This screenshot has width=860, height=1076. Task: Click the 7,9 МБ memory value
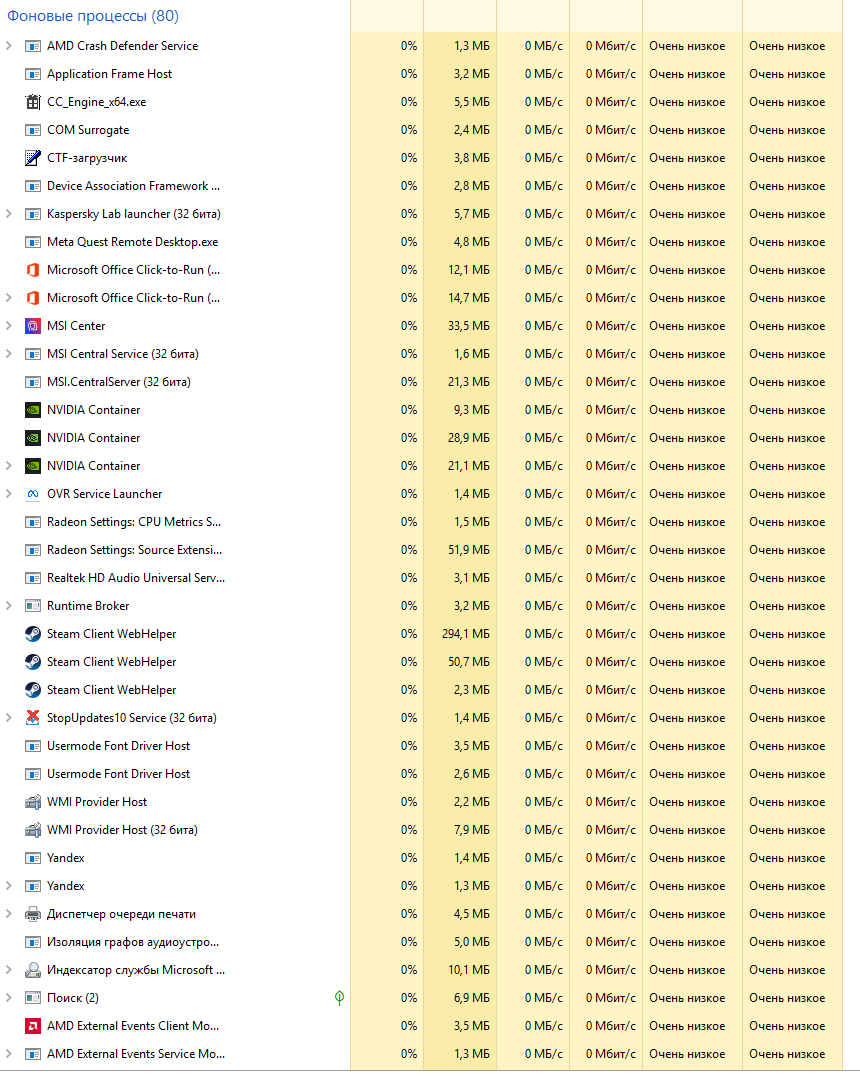point(472,830)
